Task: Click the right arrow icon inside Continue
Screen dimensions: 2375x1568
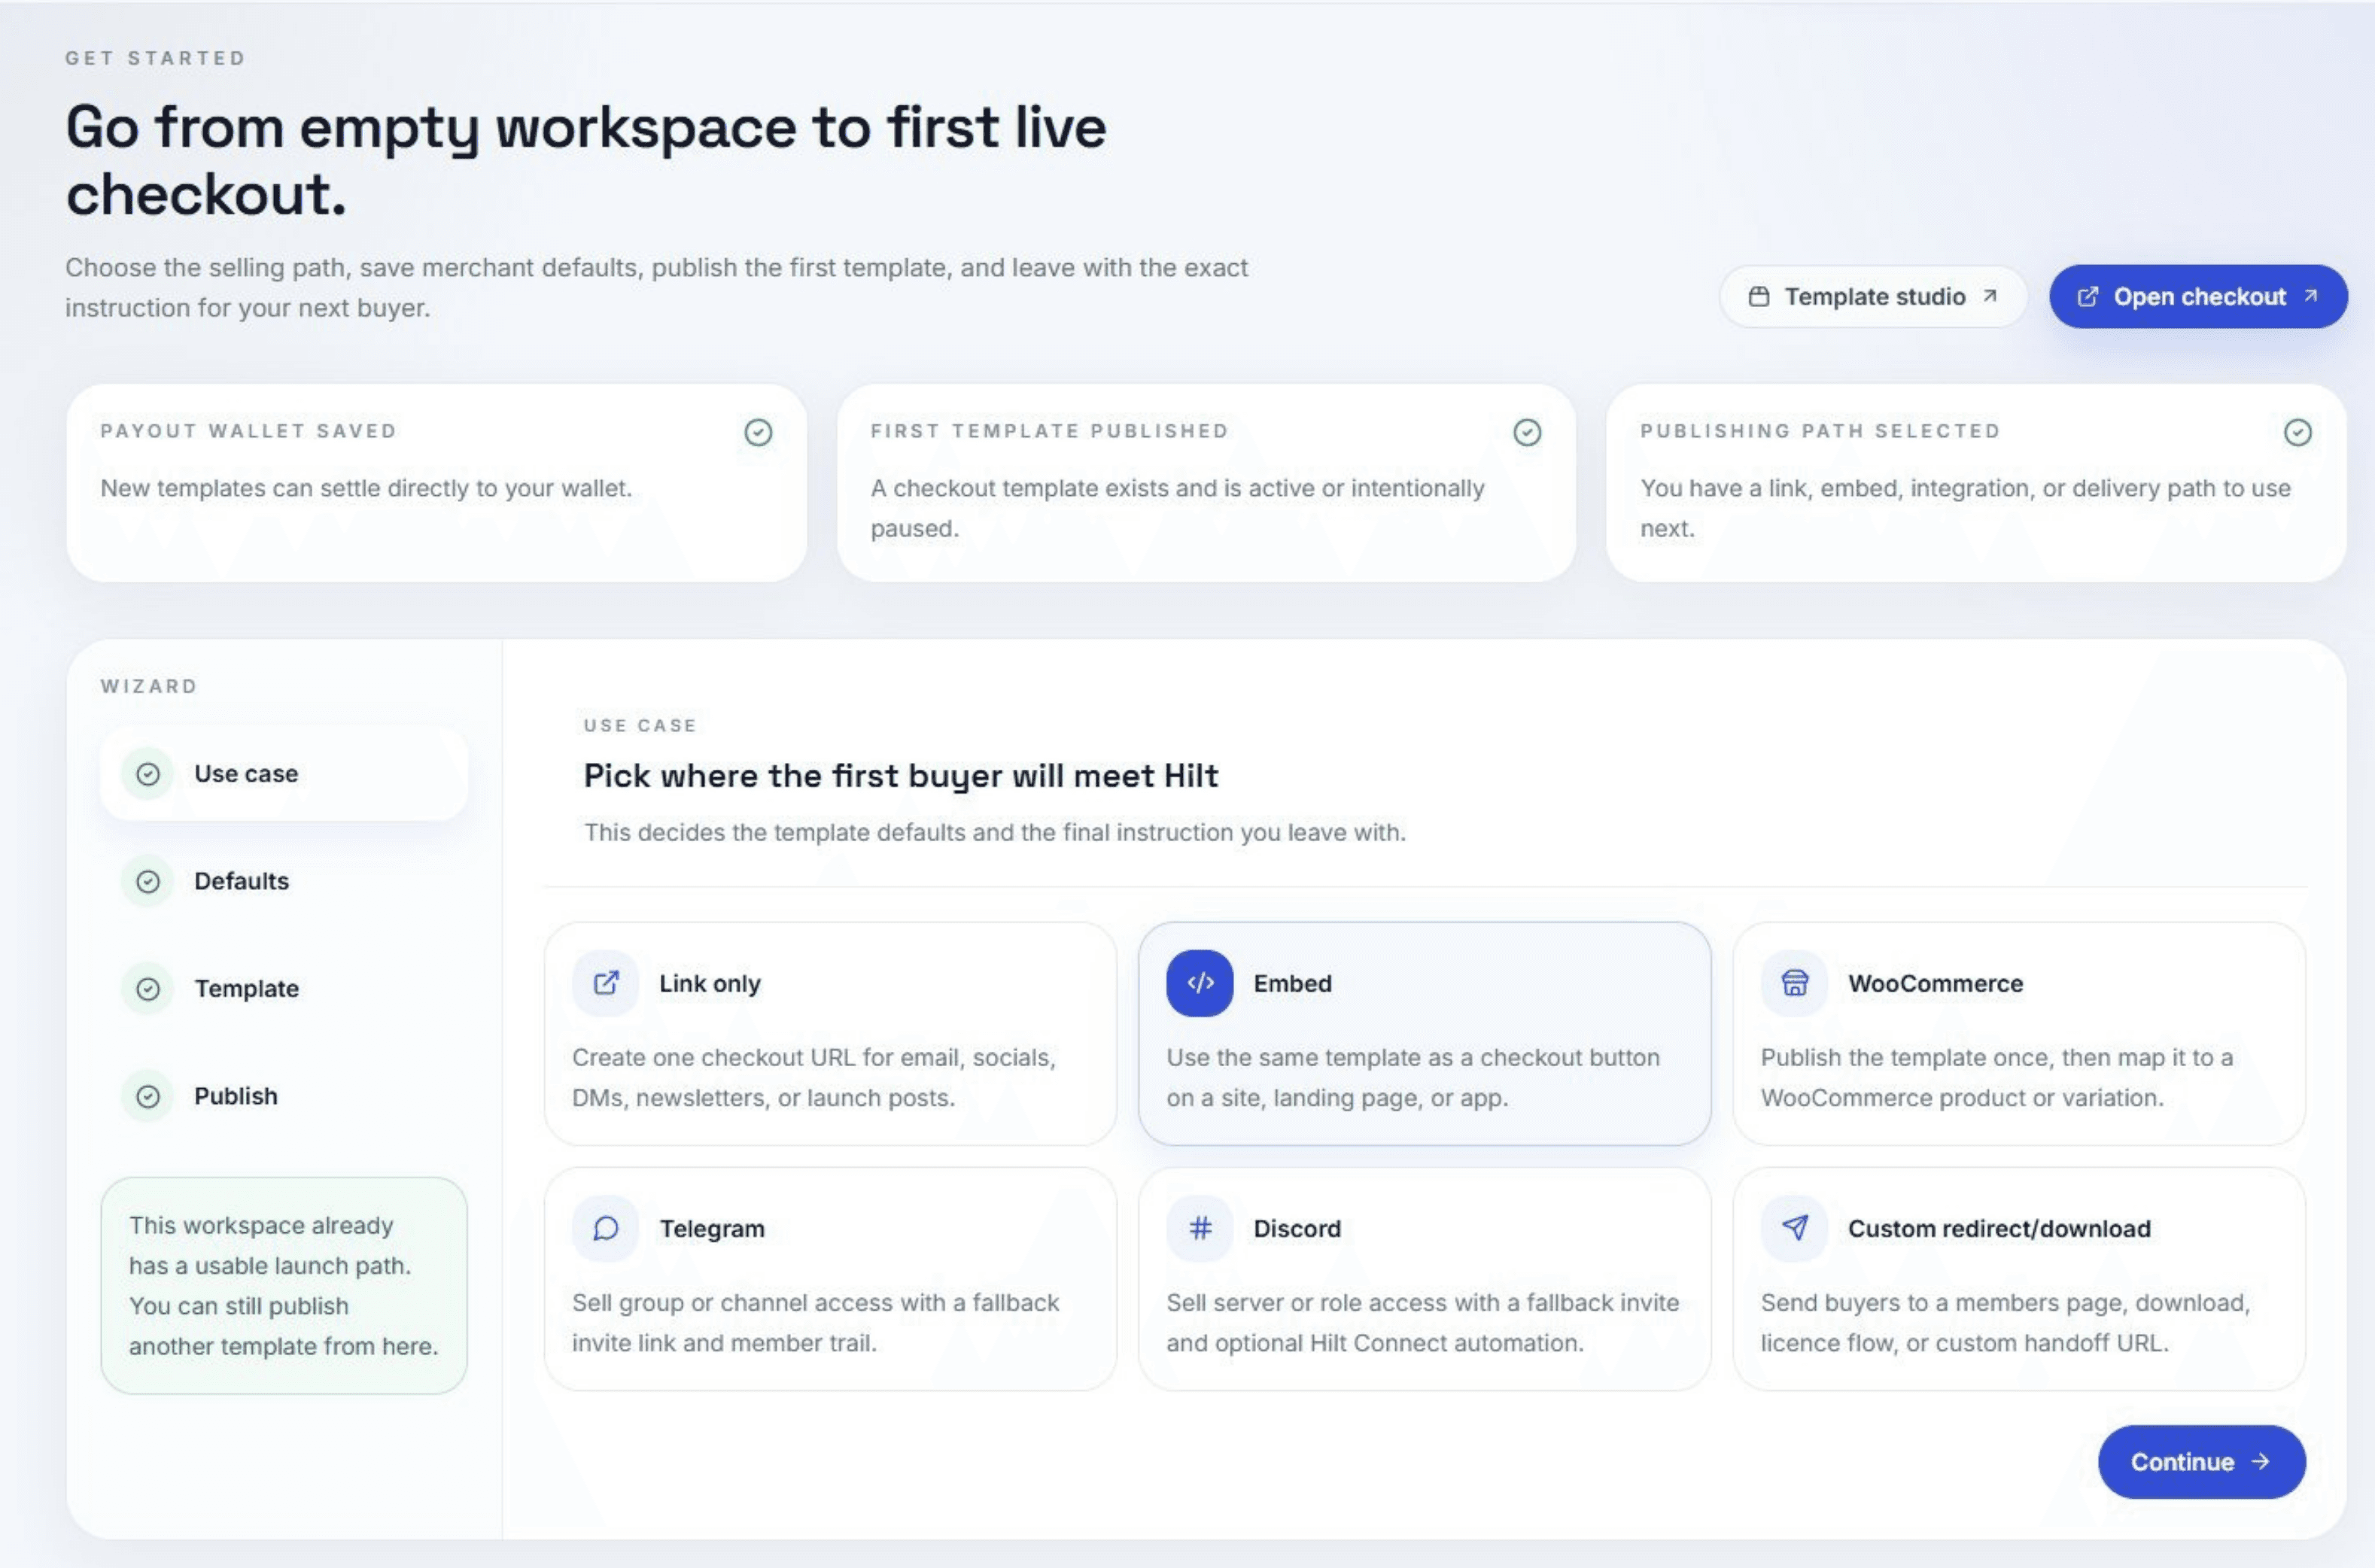Action: pos(2261,1461)
